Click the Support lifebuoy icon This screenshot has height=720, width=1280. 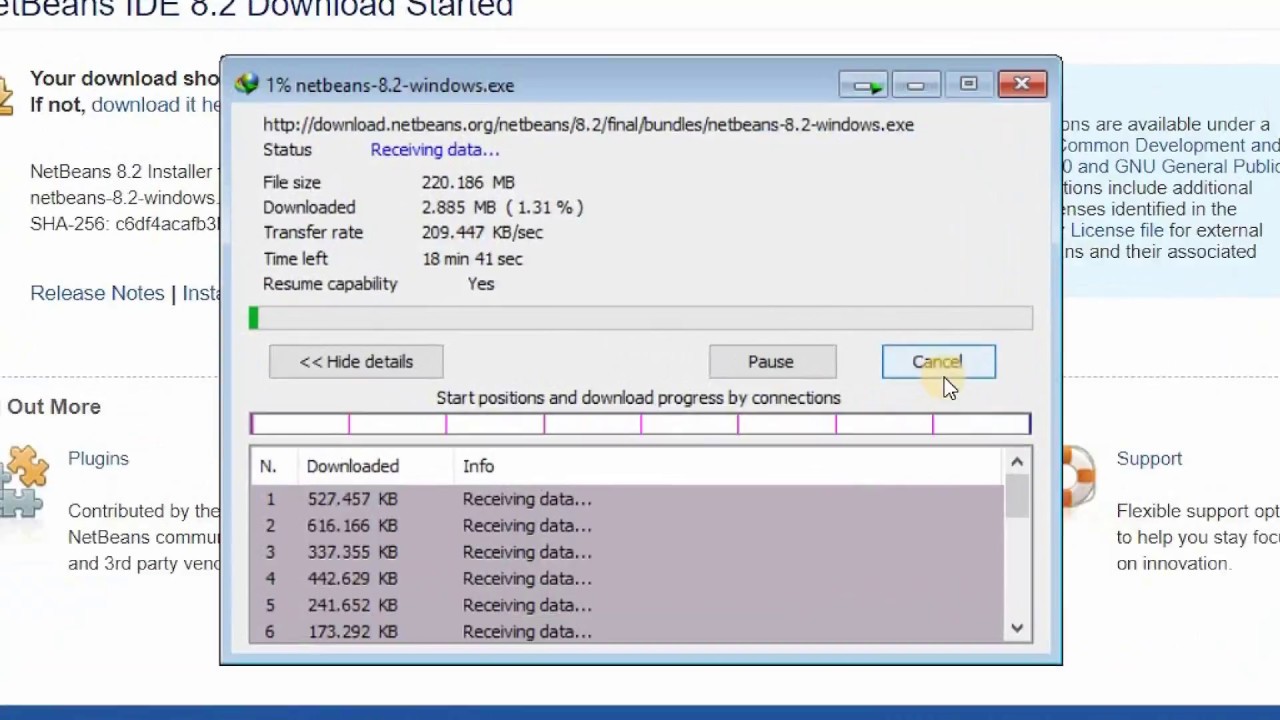tap(1080, 476)
